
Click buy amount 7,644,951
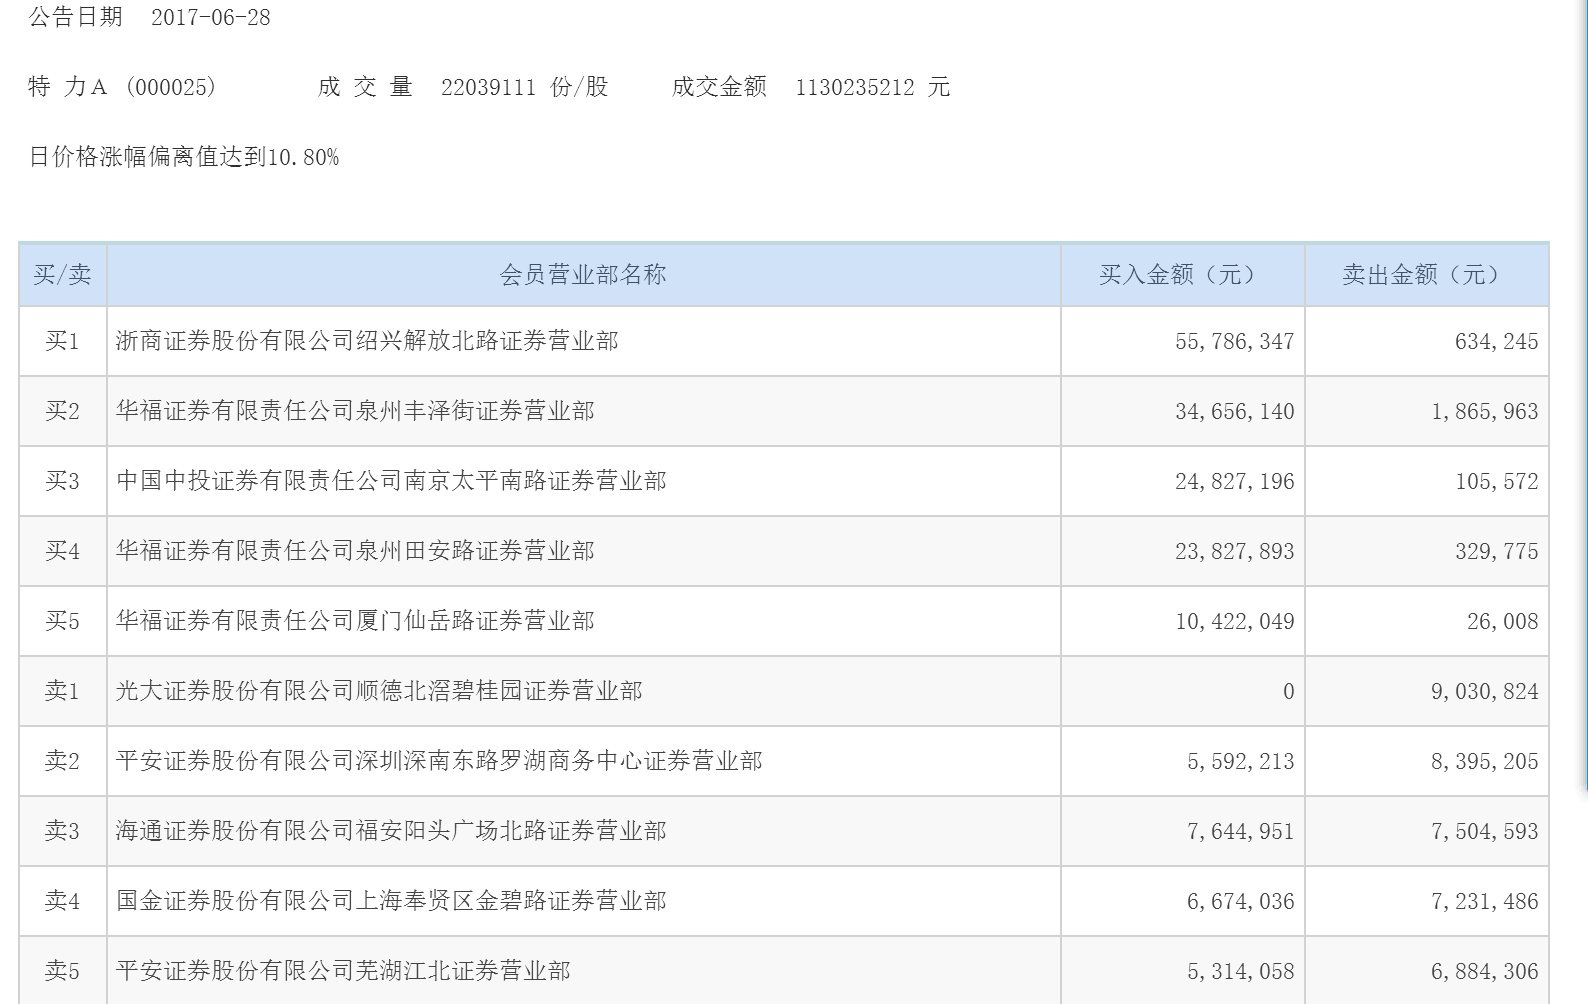click(1241, 832)
